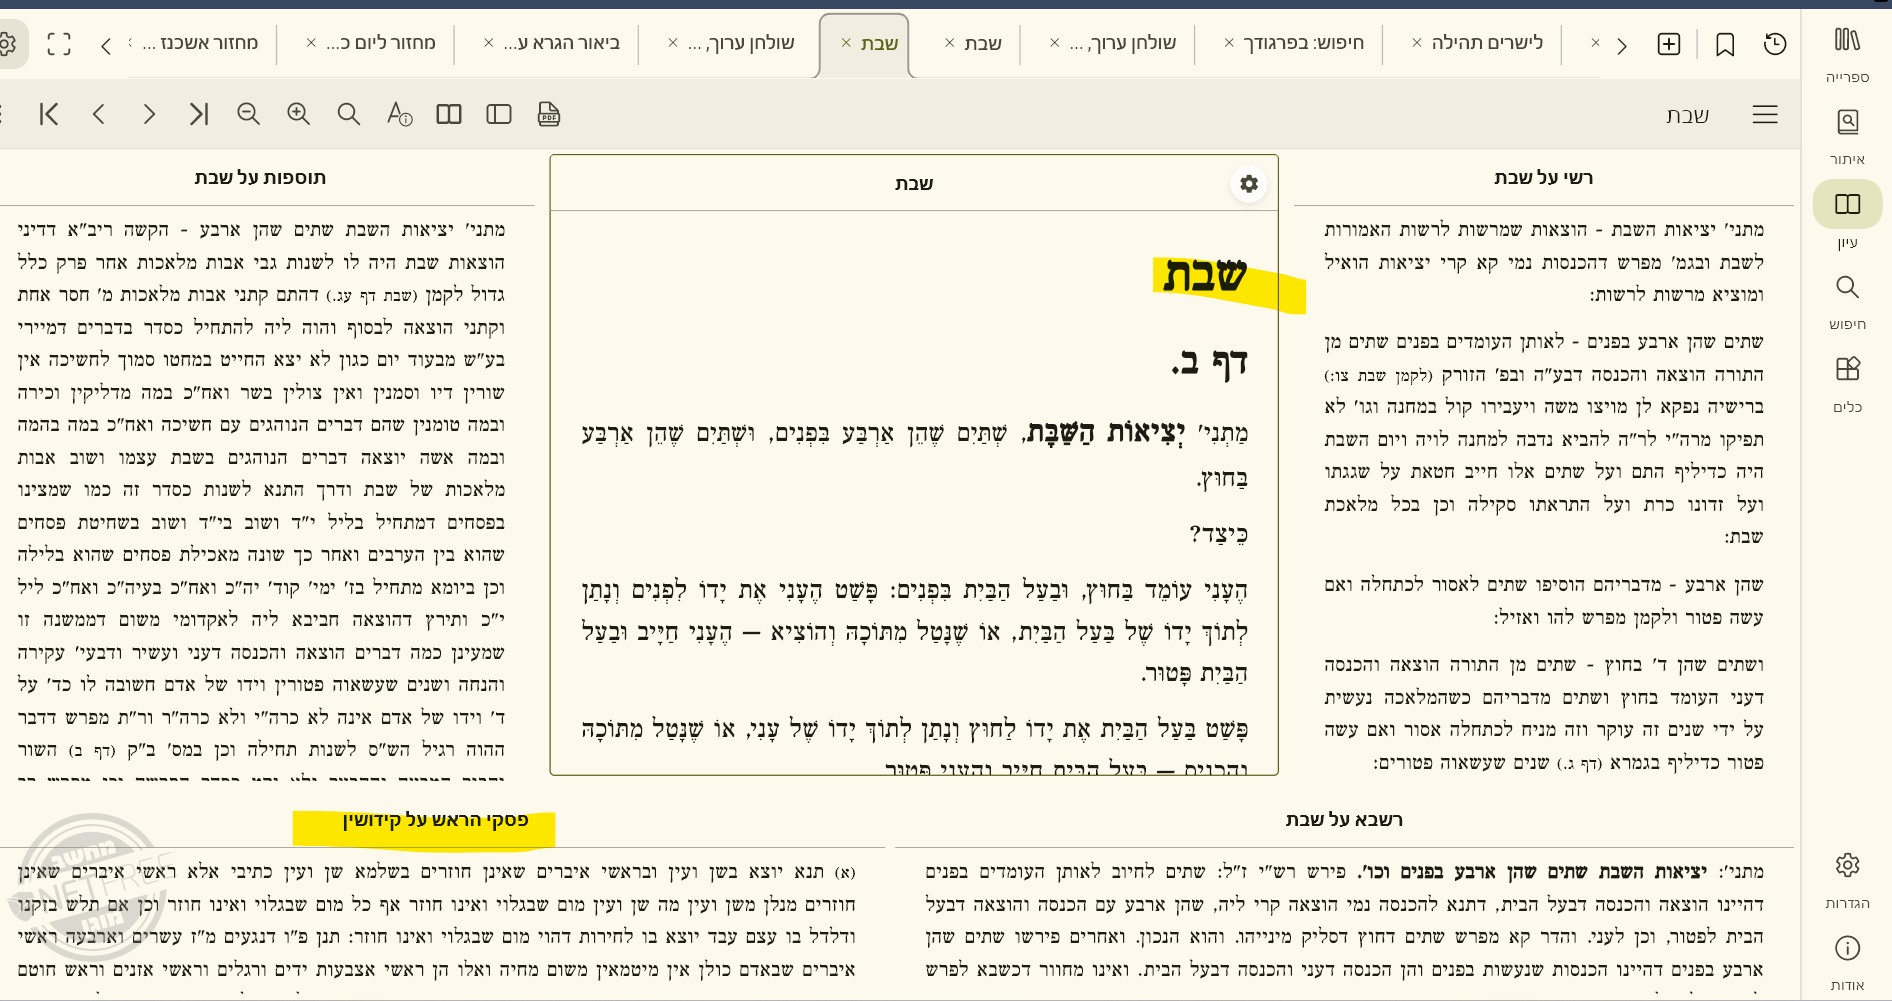The image size is (1892, 1001).
Task: Open the ספרייה library in the sidebar
Action: (1846, 52)
